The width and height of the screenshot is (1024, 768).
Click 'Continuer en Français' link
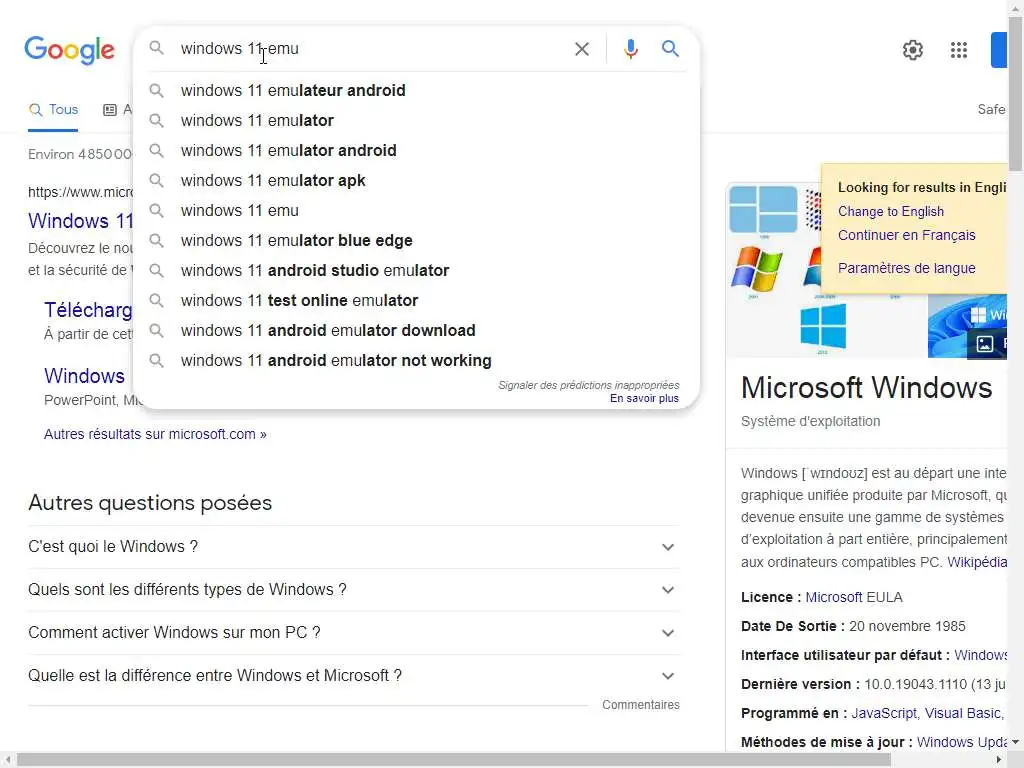coord(906,235)
